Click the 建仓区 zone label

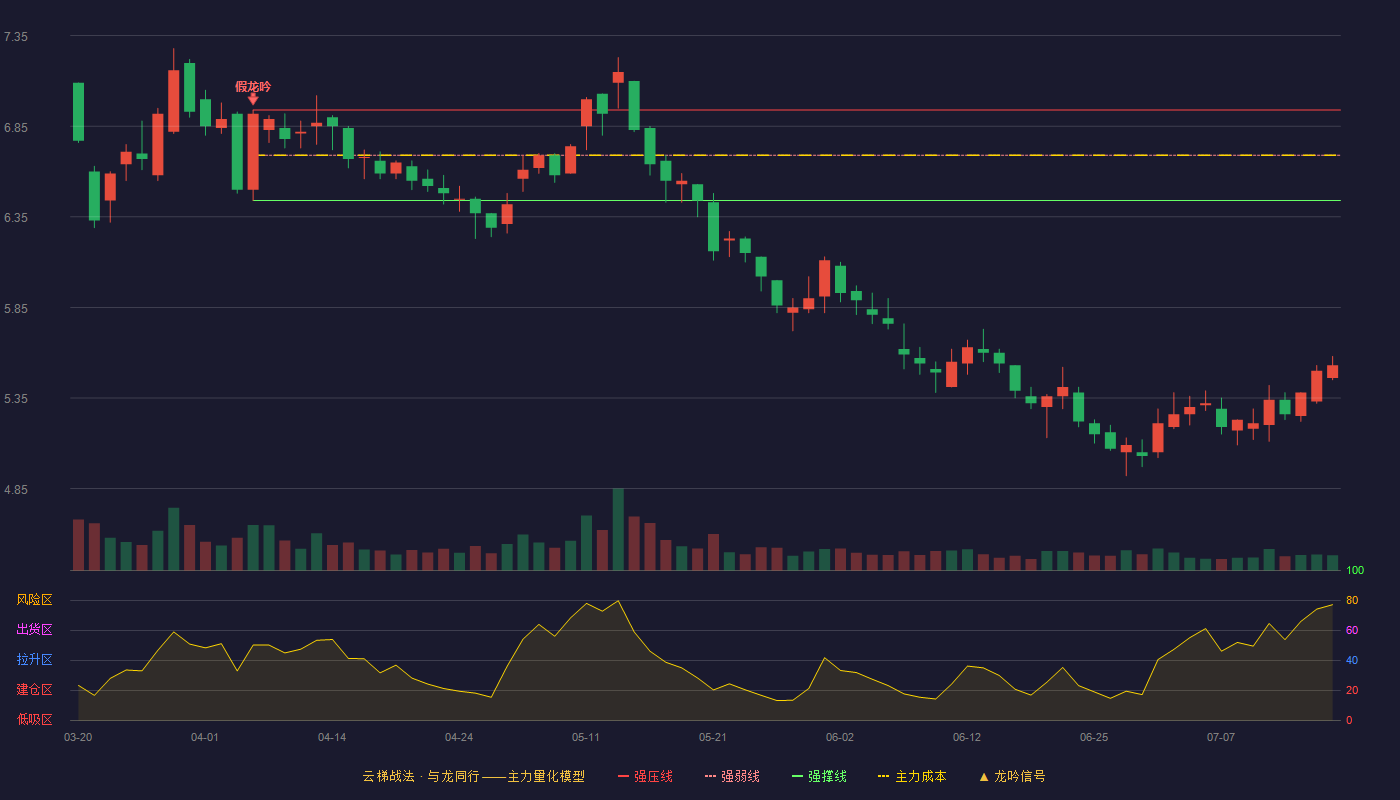(x=34, y=690)
